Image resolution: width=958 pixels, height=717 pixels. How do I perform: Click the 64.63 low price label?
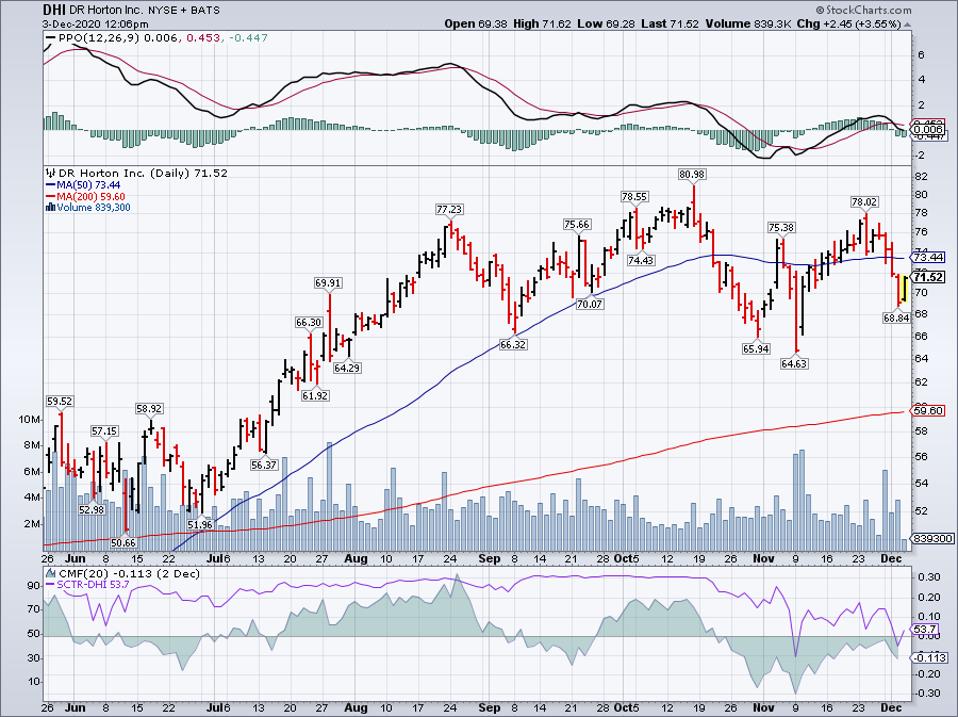click(x=794, y=364)
